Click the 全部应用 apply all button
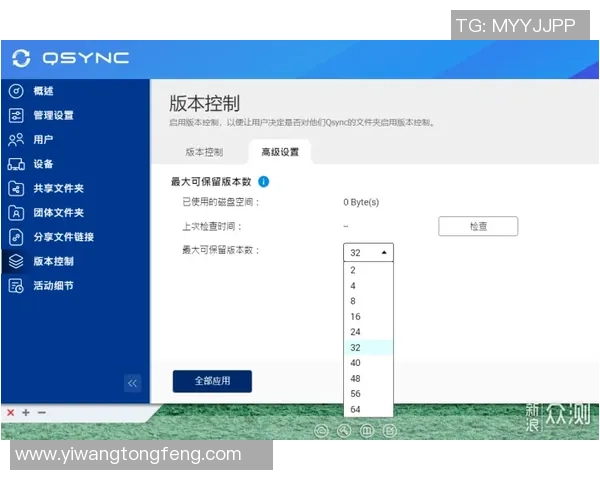Screen dimensions: 600x480 coord(212,381)
